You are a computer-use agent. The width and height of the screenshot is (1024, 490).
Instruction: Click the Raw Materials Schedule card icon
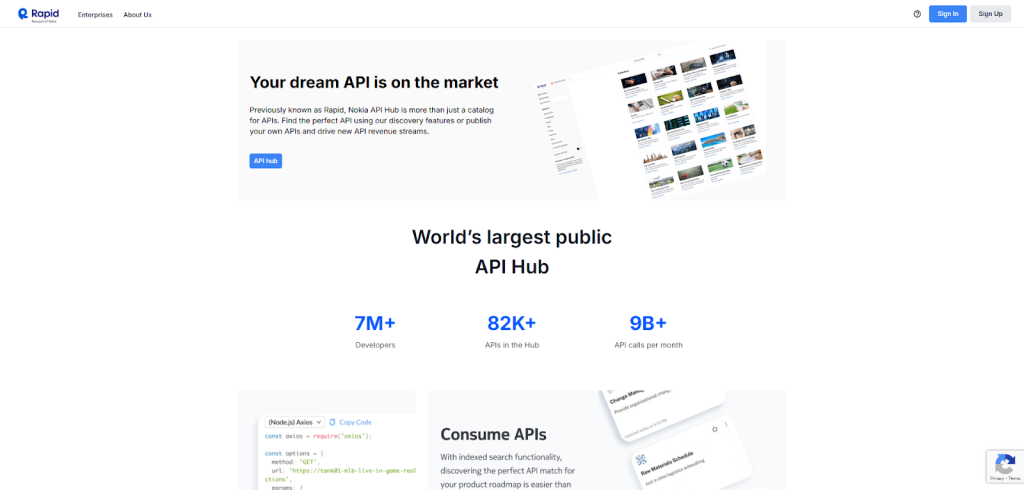pos(641,461)
